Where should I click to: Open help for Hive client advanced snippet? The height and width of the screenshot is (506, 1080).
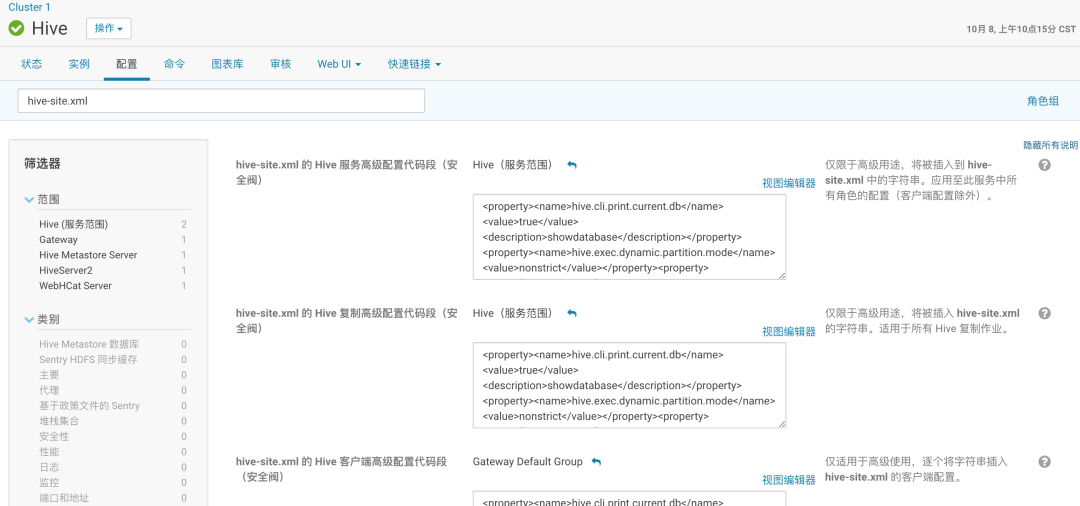point(1044,462)
